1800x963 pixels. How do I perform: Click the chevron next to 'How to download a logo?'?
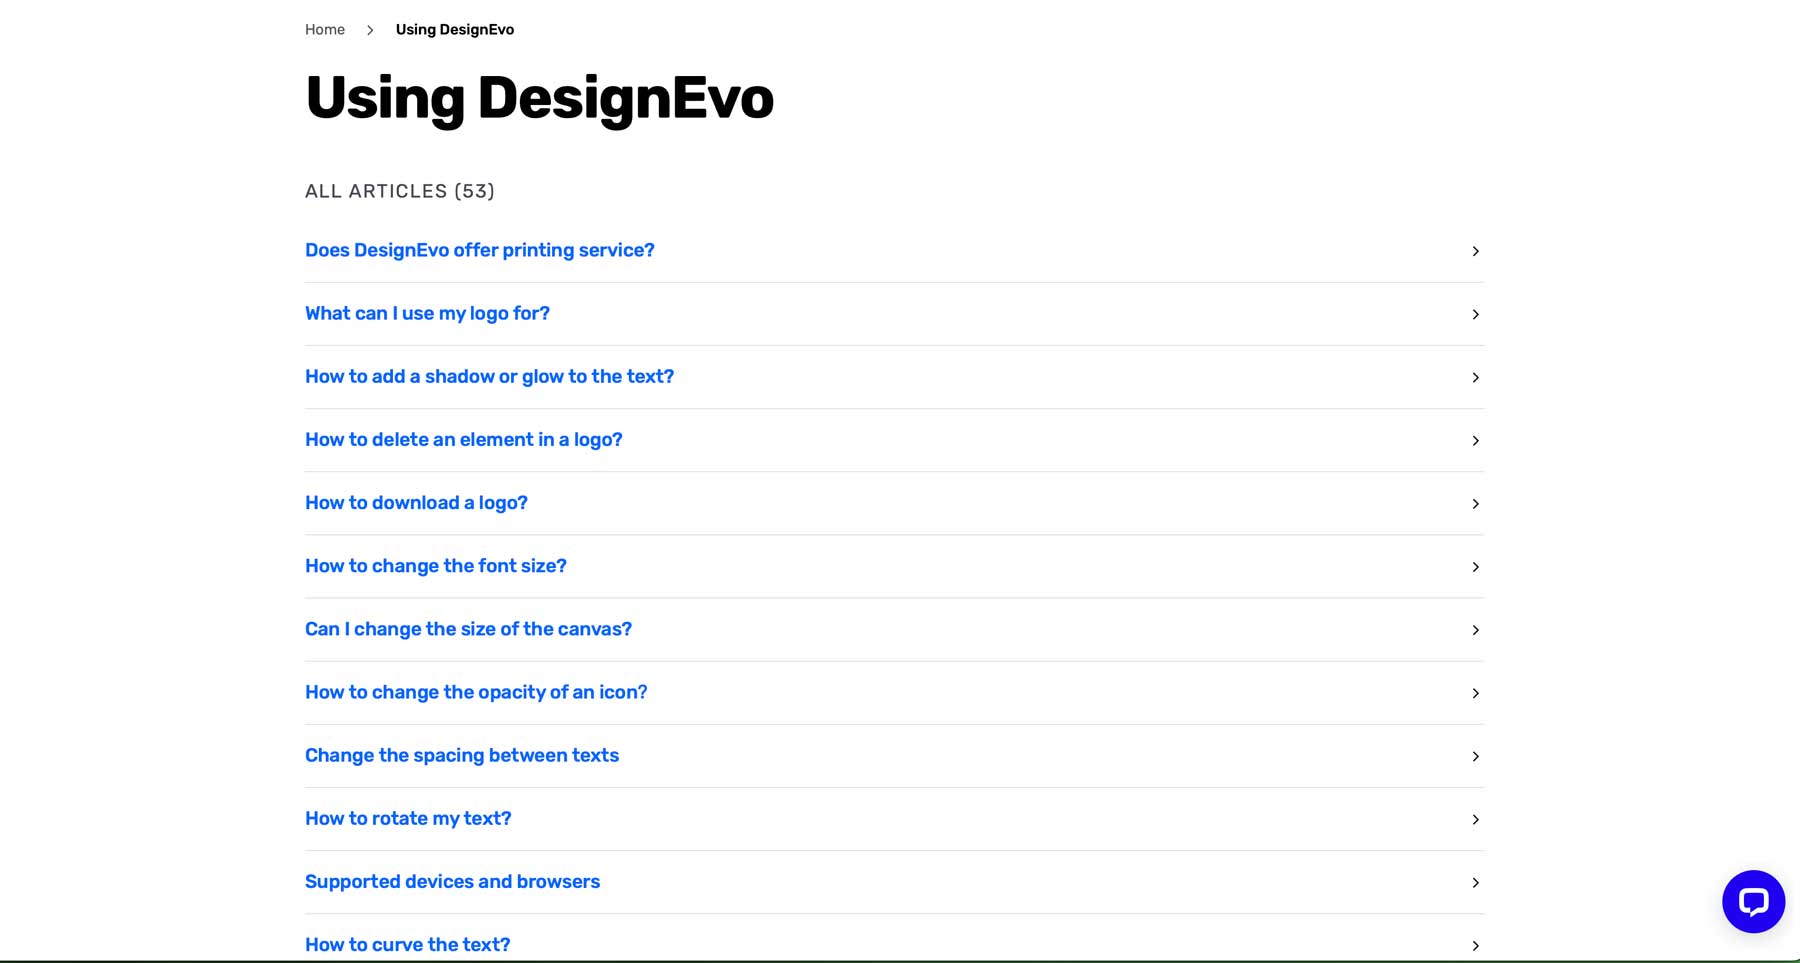click(1475, 504)
